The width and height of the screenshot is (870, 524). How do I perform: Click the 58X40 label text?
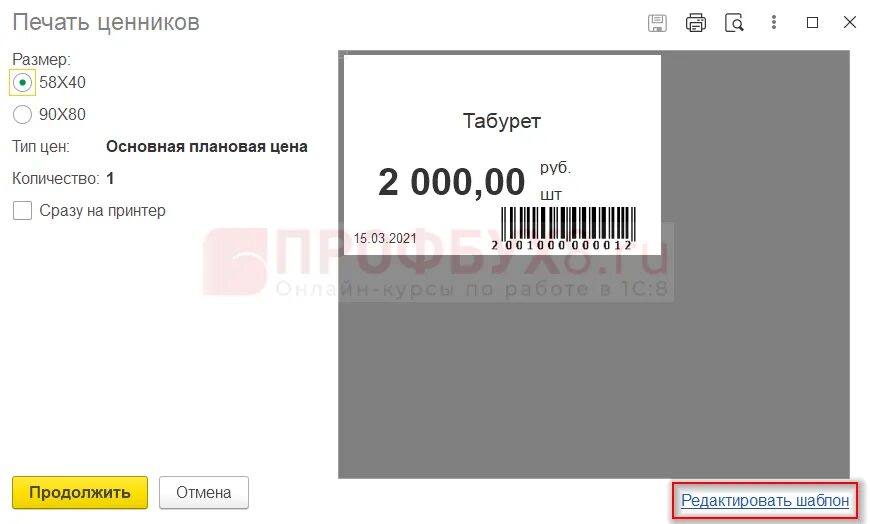pos(62,83)
